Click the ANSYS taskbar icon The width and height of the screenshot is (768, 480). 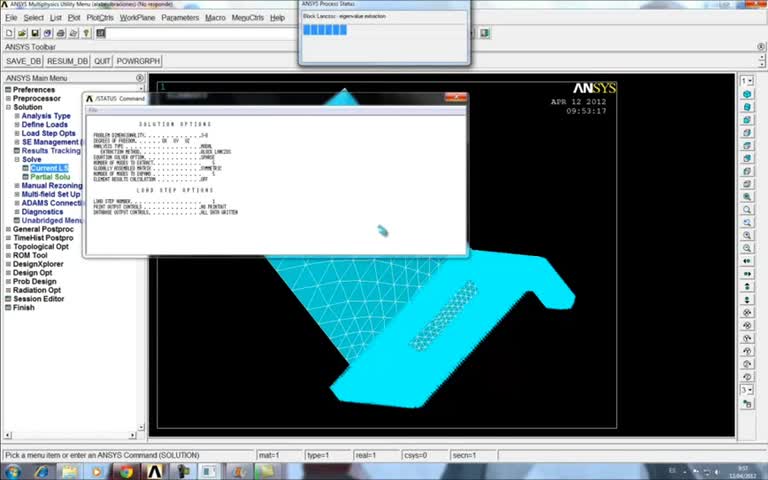(154, 472)
